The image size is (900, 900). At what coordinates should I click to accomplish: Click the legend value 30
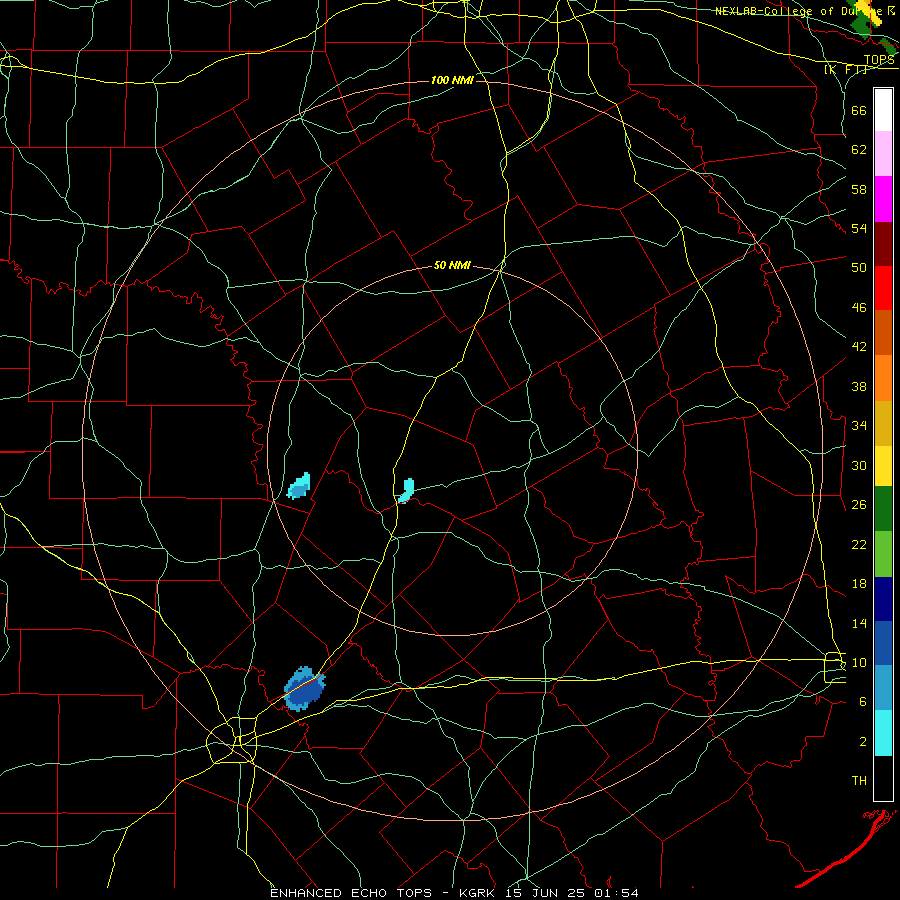(x=859, y=465)
